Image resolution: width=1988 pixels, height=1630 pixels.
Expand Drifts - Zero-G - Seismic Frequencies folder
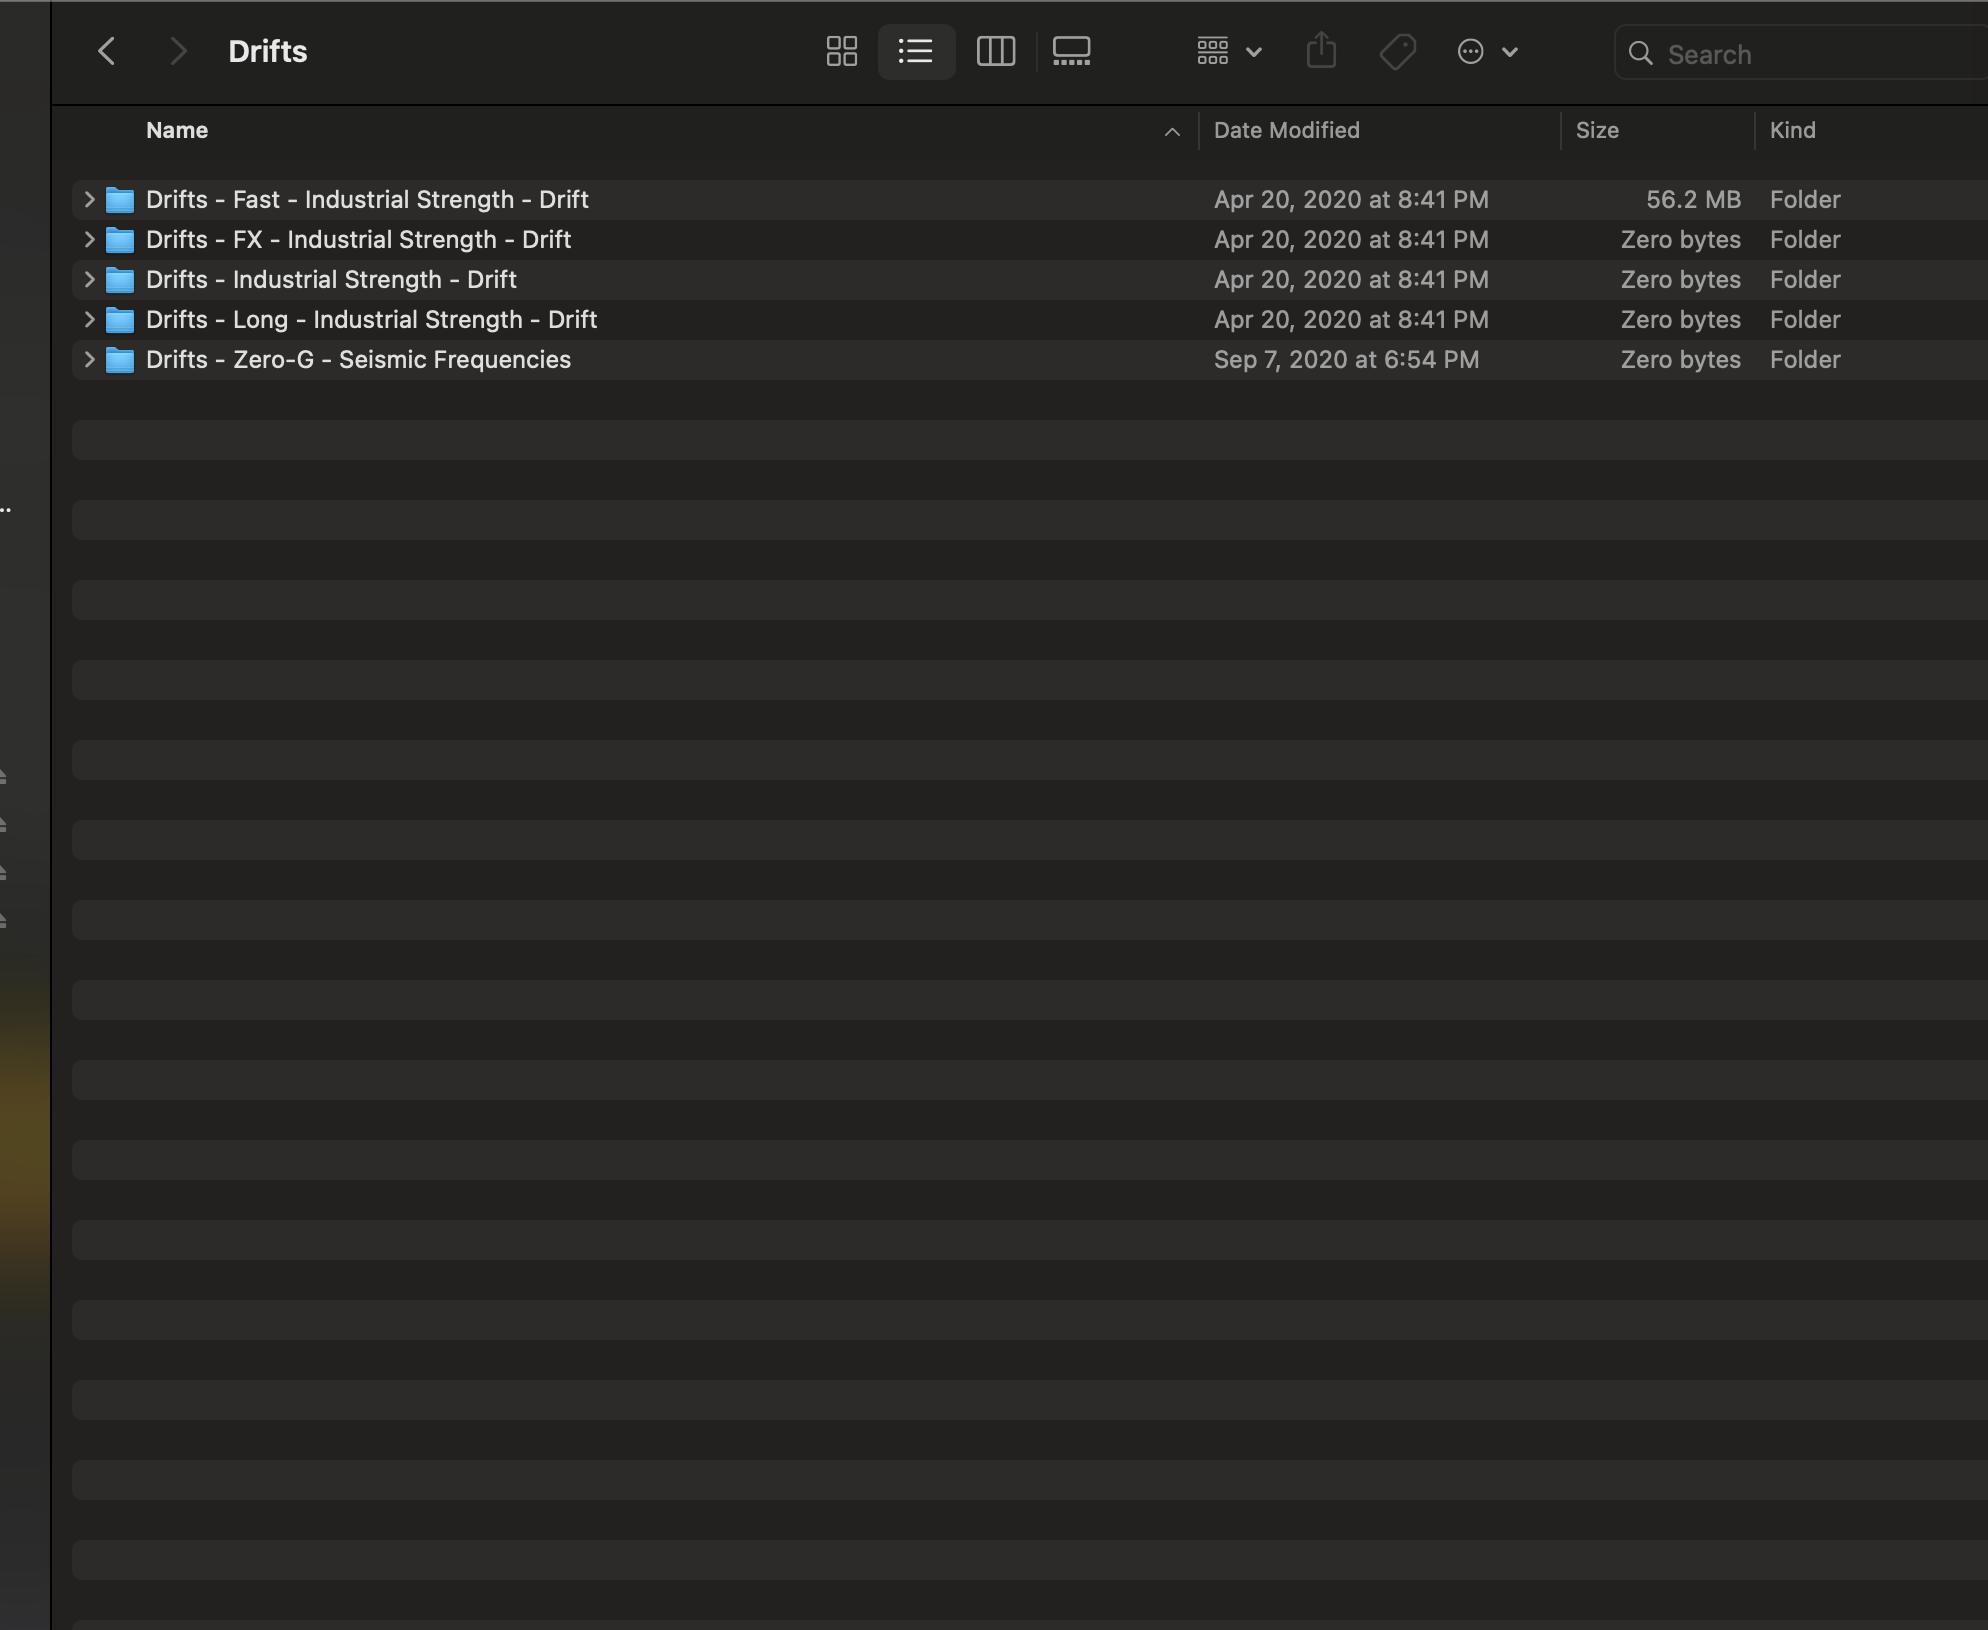tap(89, 359)
